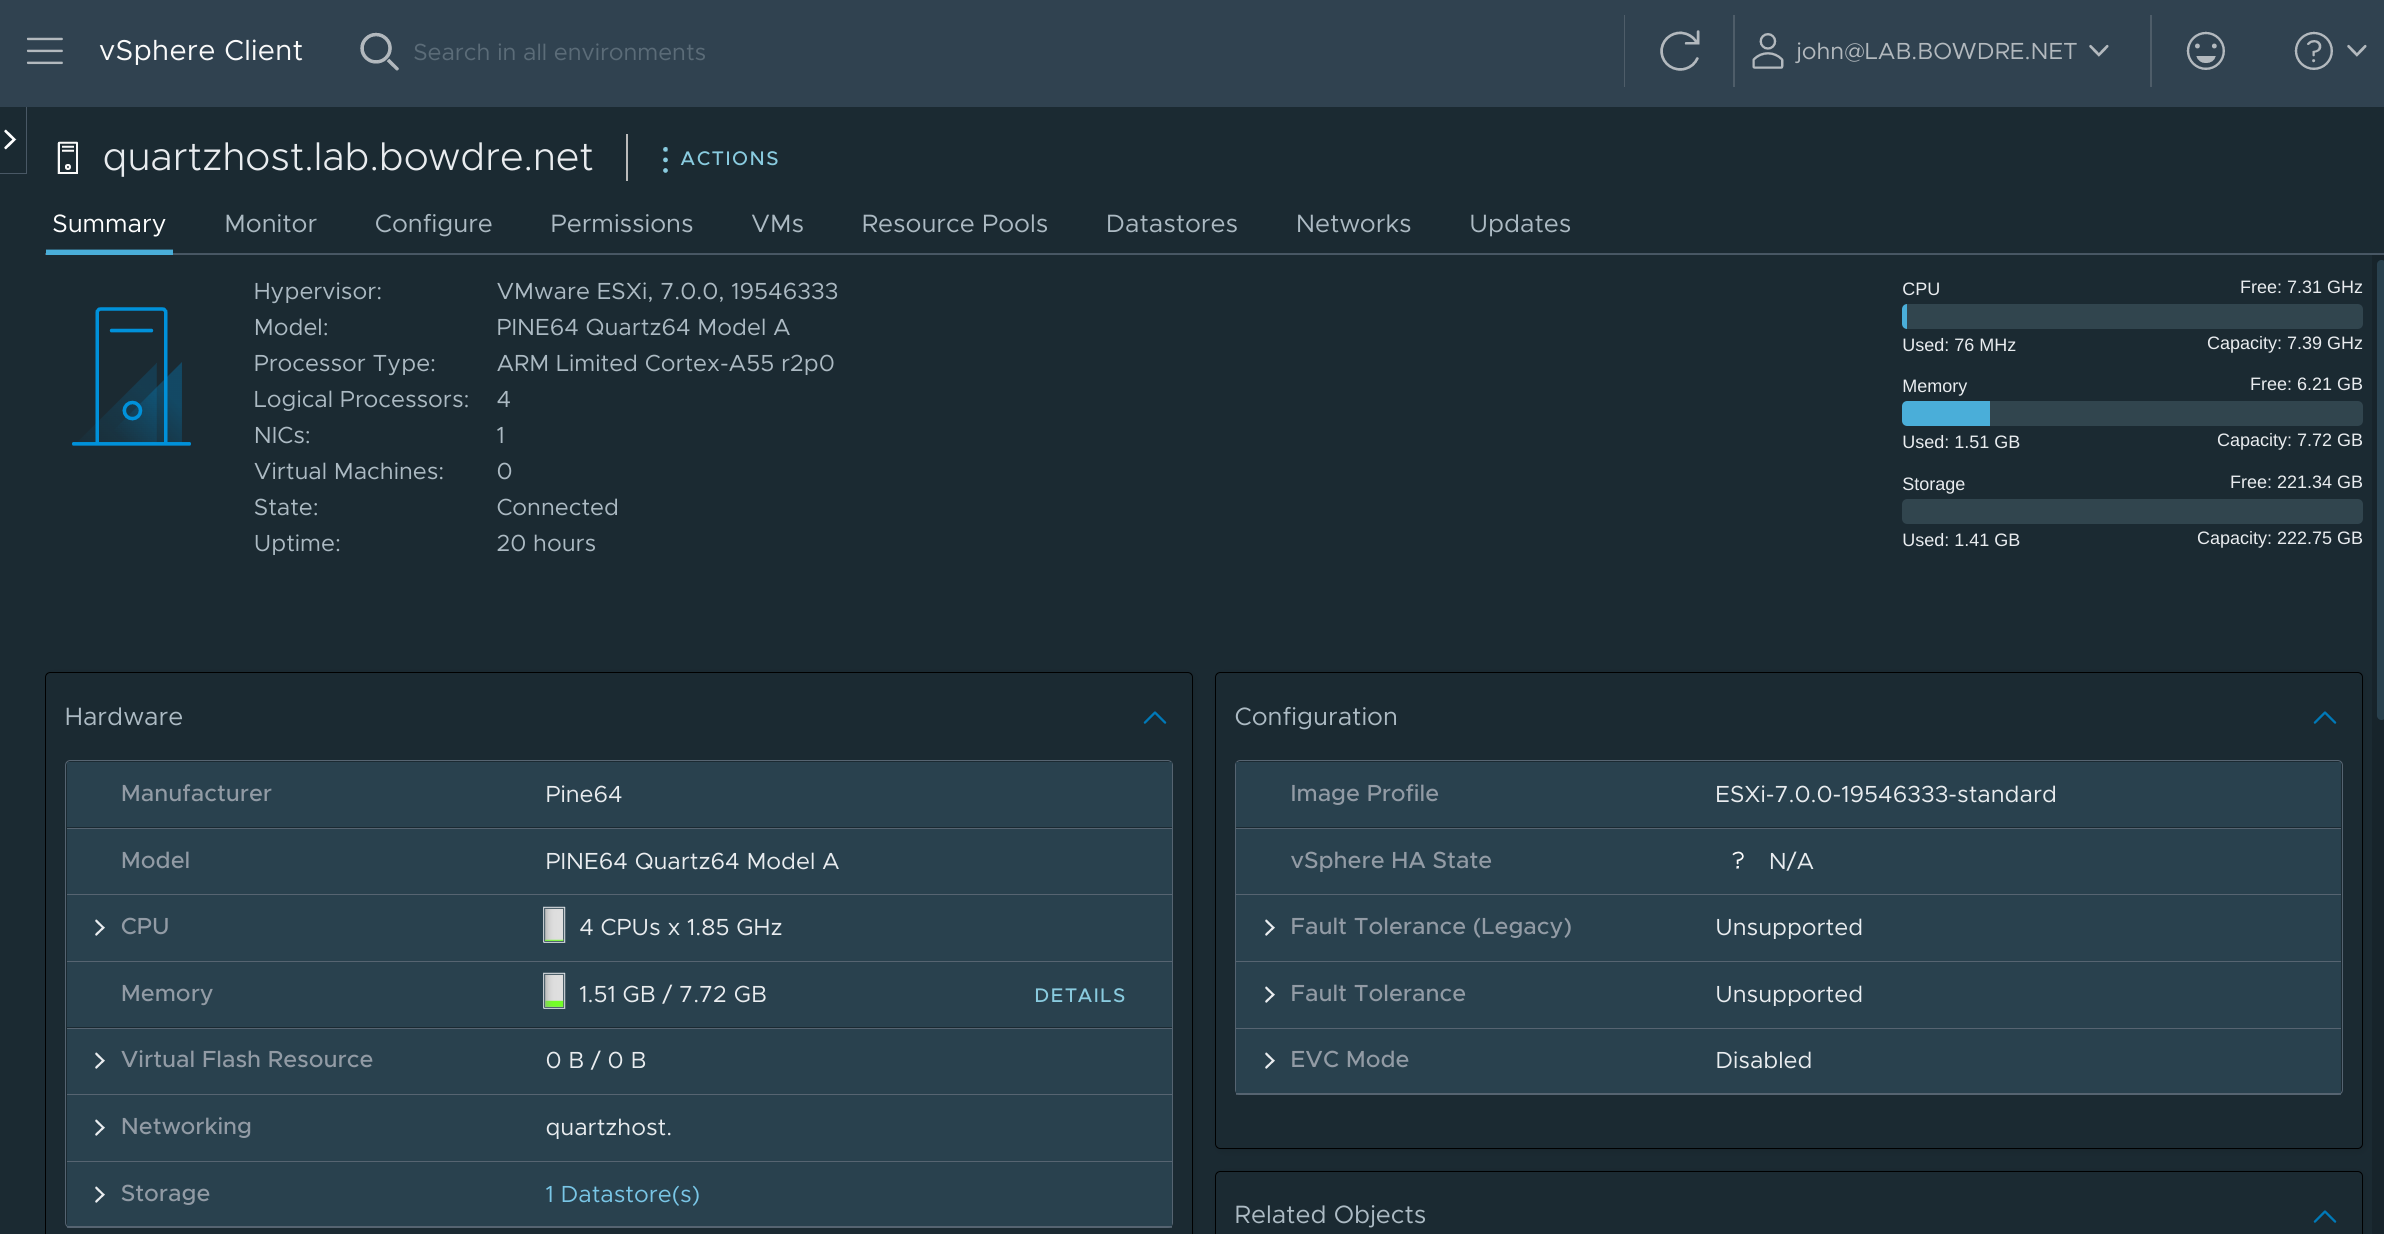Click the host icon beside quartzhost title
Screen dimensions: 2384x1234
pyautogui.click(x=68, y=158)
